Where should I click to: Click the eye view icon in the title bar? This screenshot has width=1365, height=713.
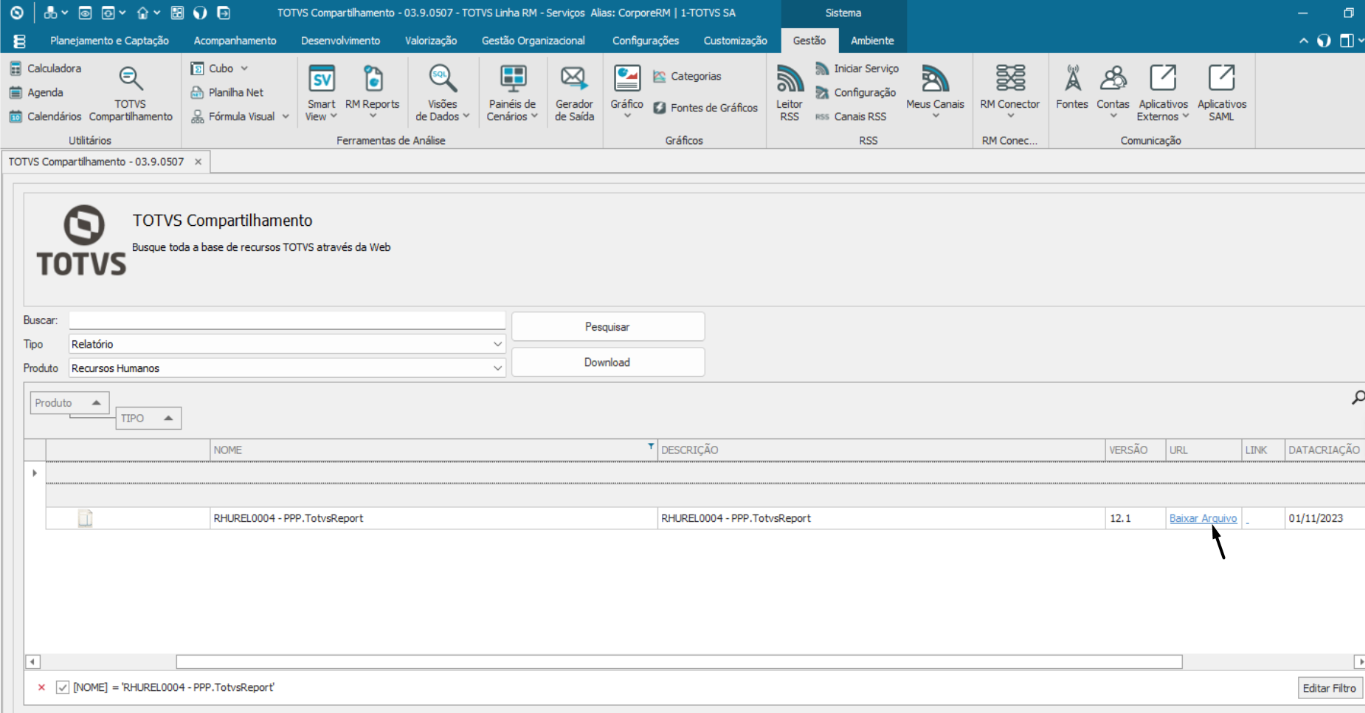pyautogui.click(x=85, y=13)
